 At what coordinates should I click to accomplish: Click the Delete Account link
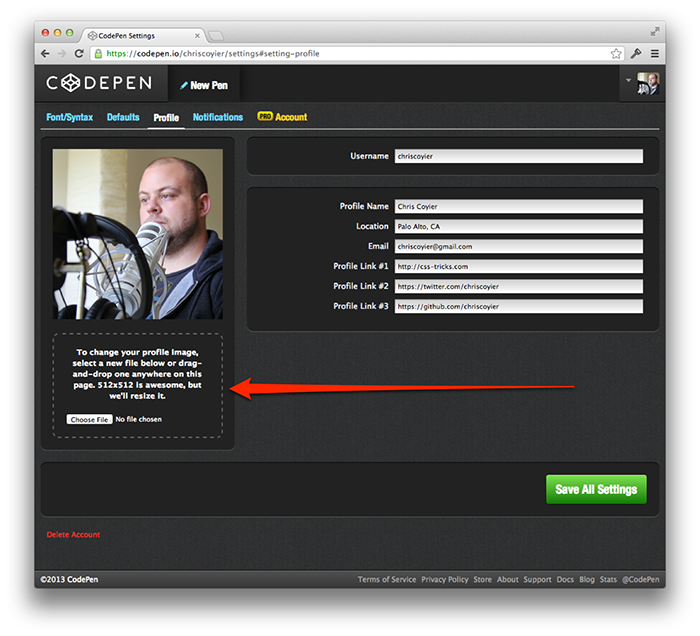point(73,534)
